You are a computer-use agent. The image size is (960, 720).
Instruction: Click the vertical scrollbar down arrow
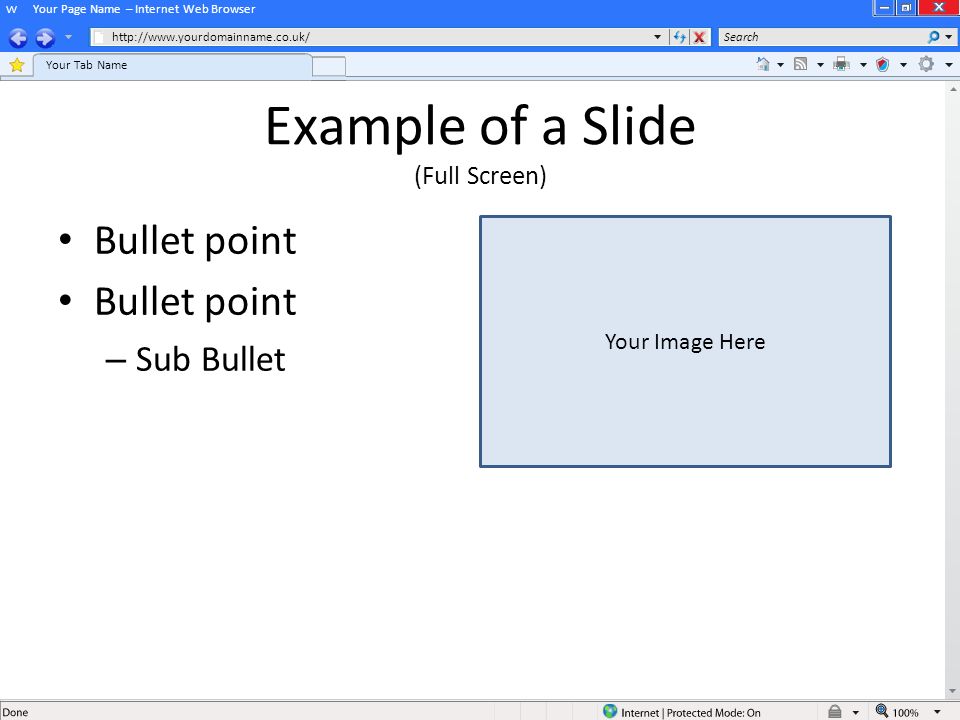click(x=953, y=691)
